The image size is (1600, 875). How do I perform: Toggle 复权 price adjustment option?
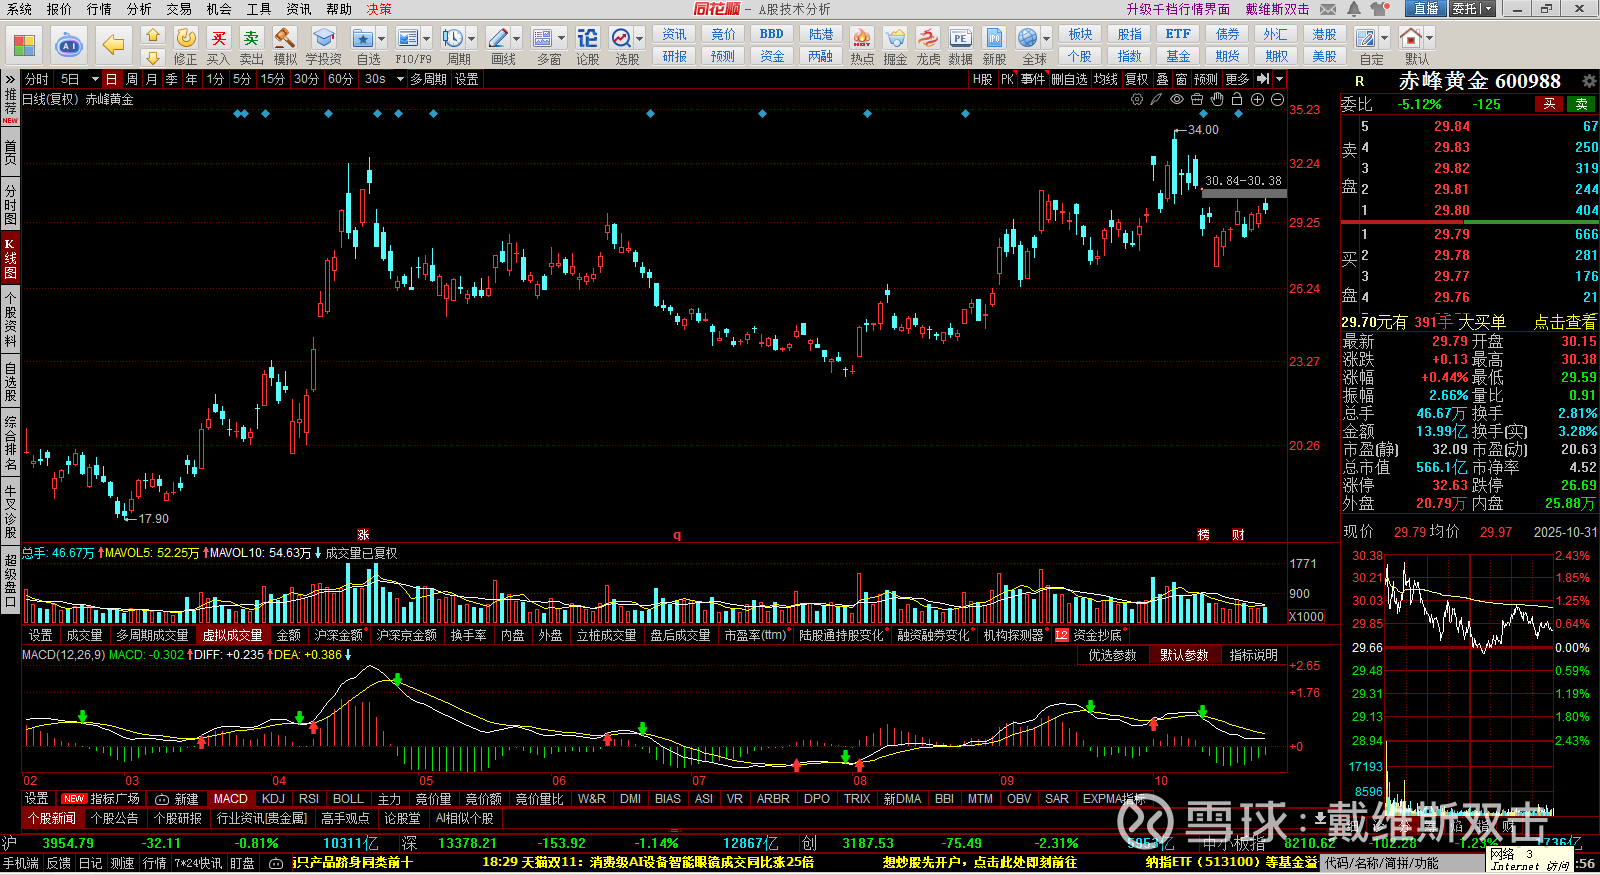click(x=1136, y=79)
